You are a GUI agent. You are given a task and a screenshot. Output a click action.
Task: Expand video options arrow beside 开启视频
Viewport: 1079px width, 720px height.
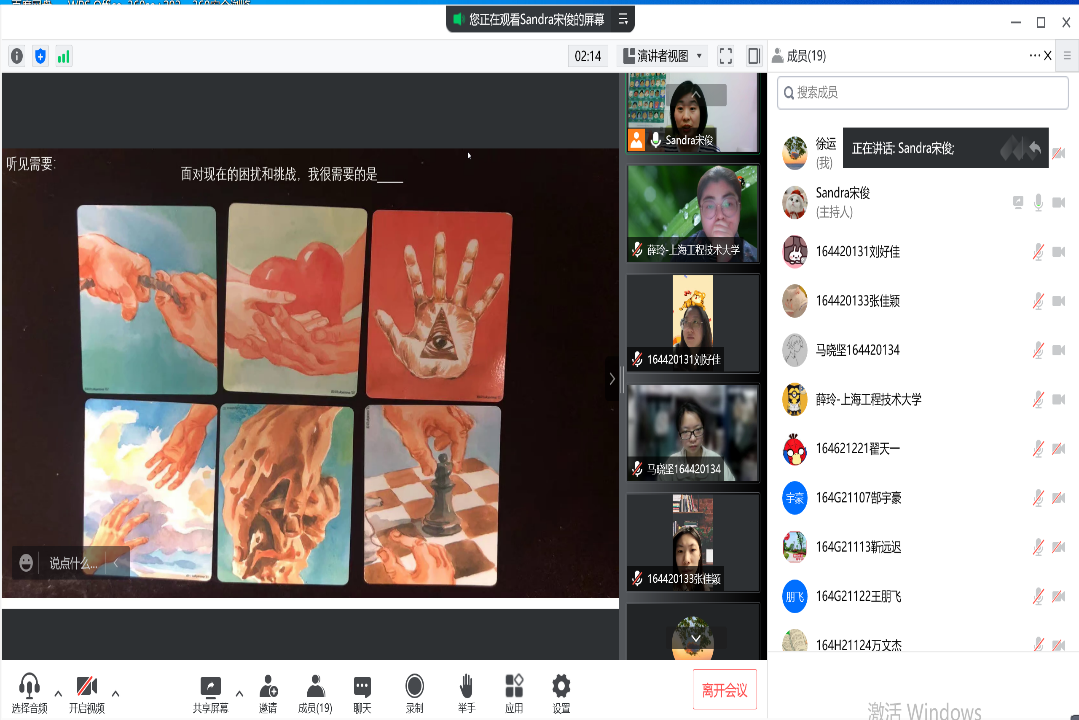tap(116, 693)
